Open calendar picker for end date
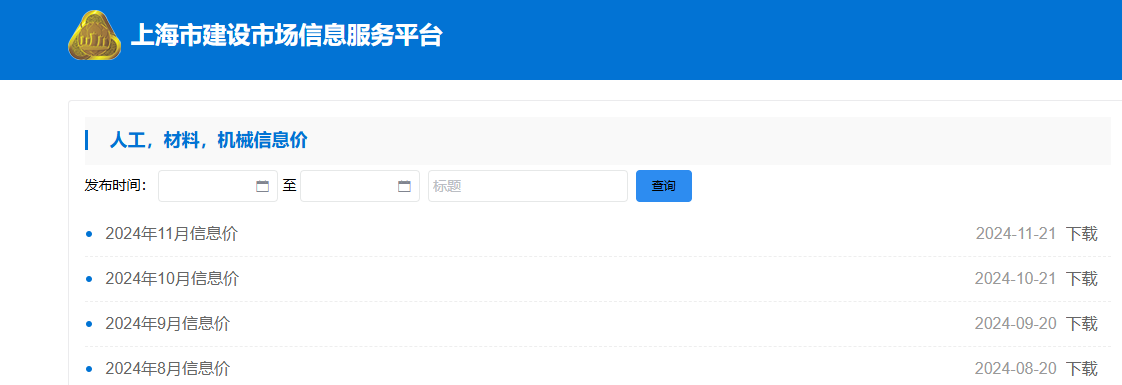This screenshot has height=385, width=1122. click(x=404, y=186)
